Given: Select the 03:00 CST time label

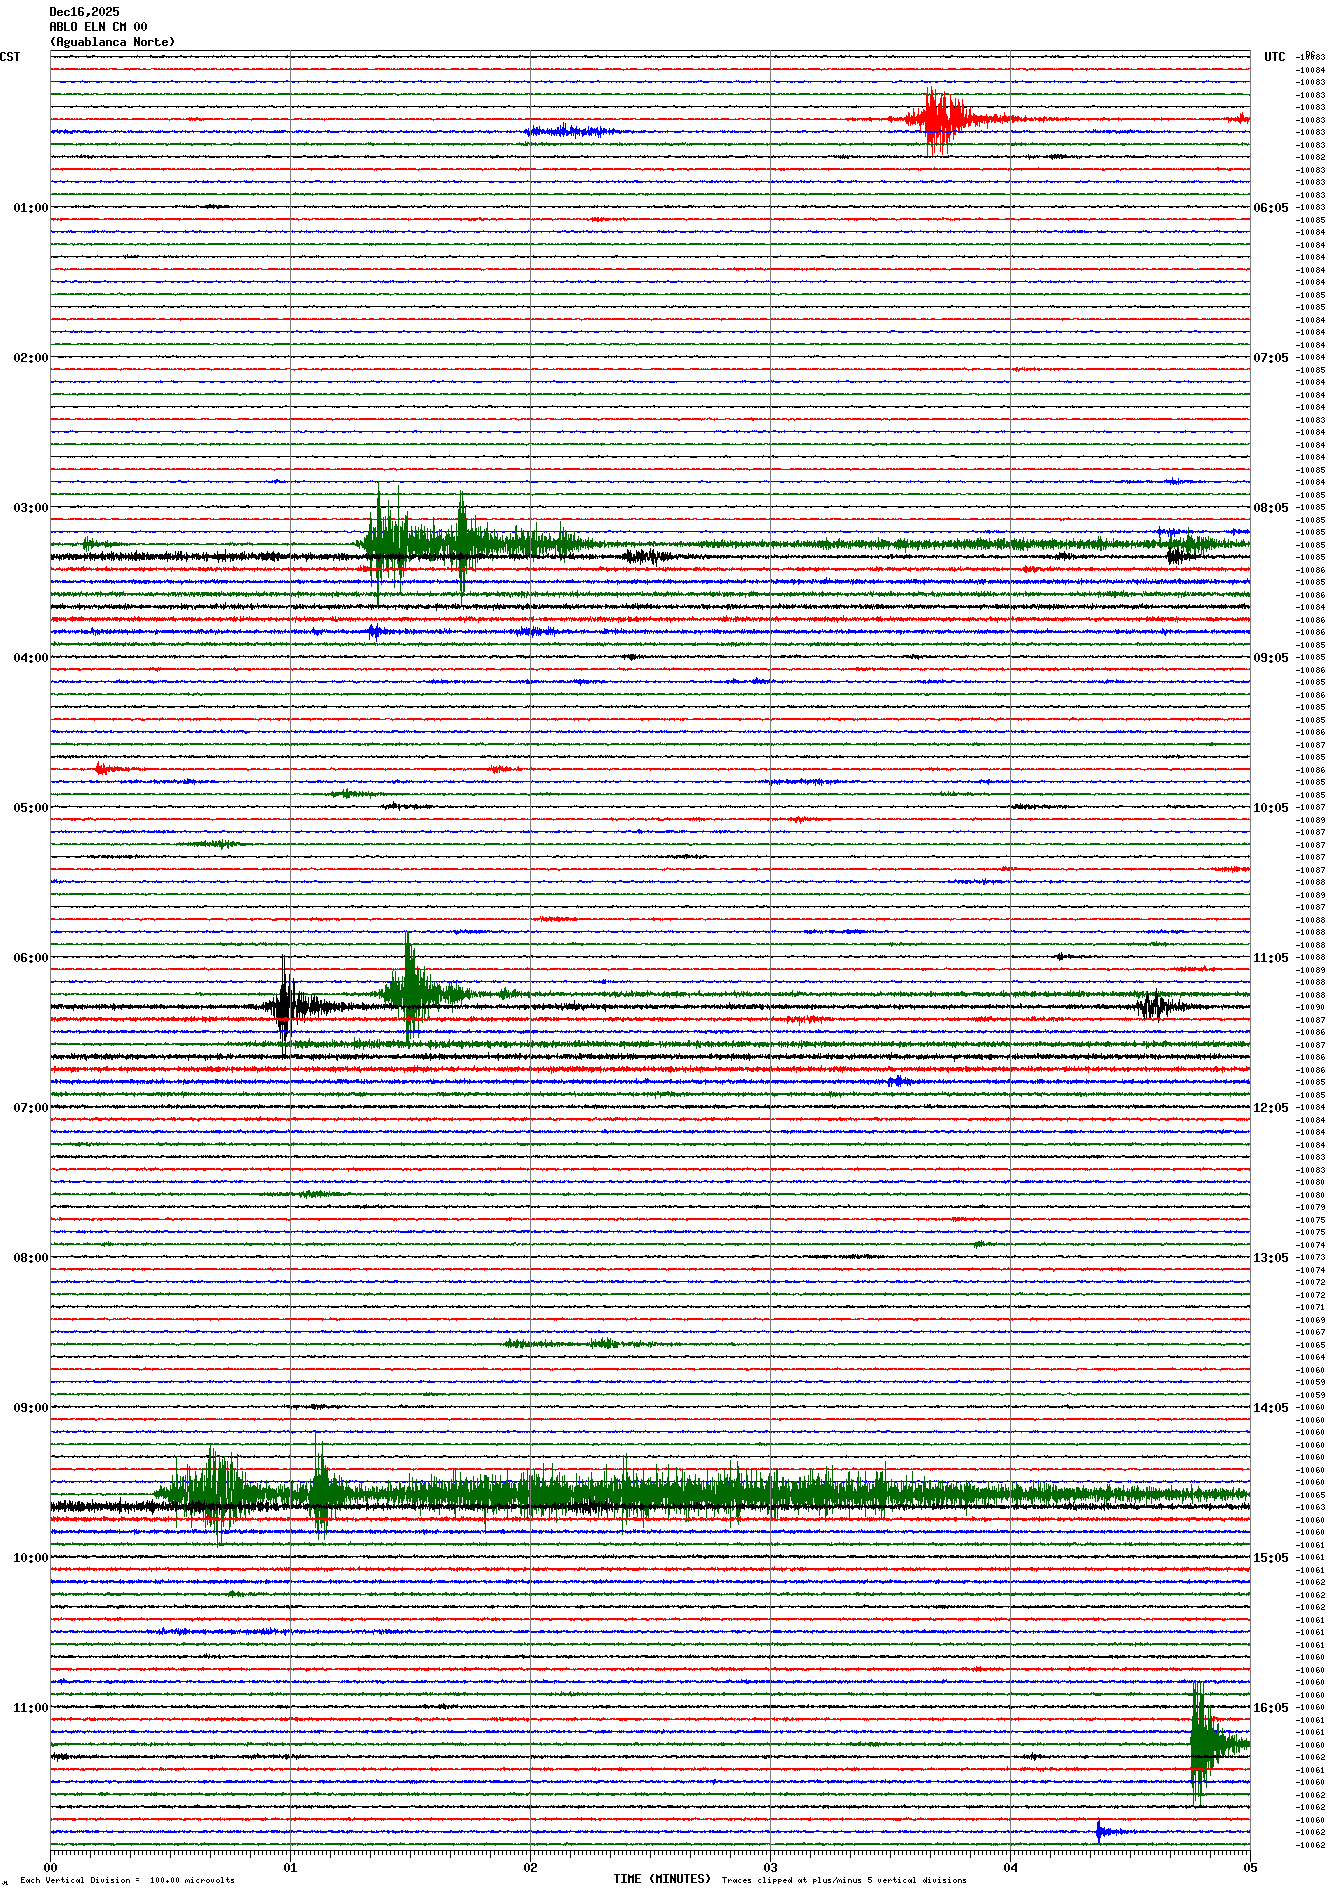Looking at the screenshot, I should (30, 508).
